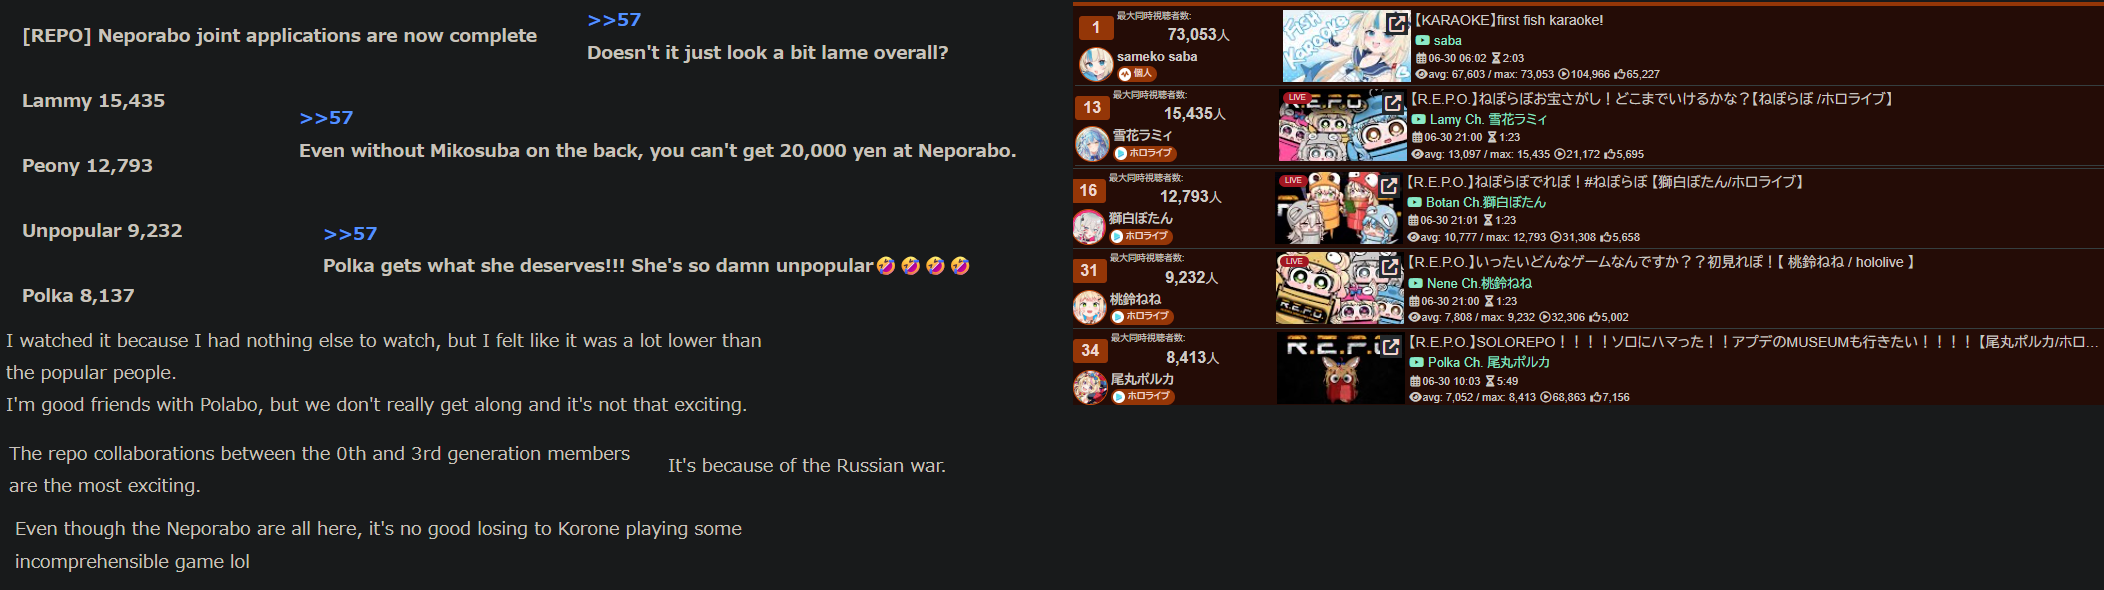Click the YouTube icon beside Lamy Ch.
This screenshot has height=590, width=2104.
pos(1418,119)
